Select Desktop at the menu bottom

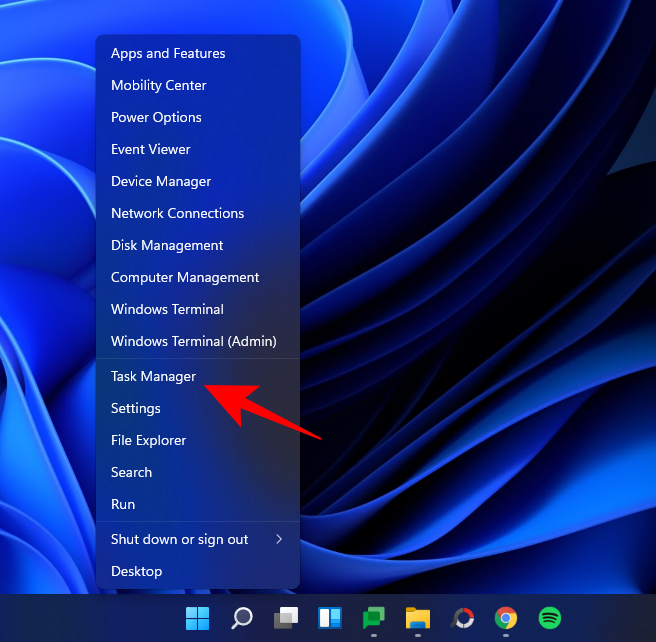[136, 571]
